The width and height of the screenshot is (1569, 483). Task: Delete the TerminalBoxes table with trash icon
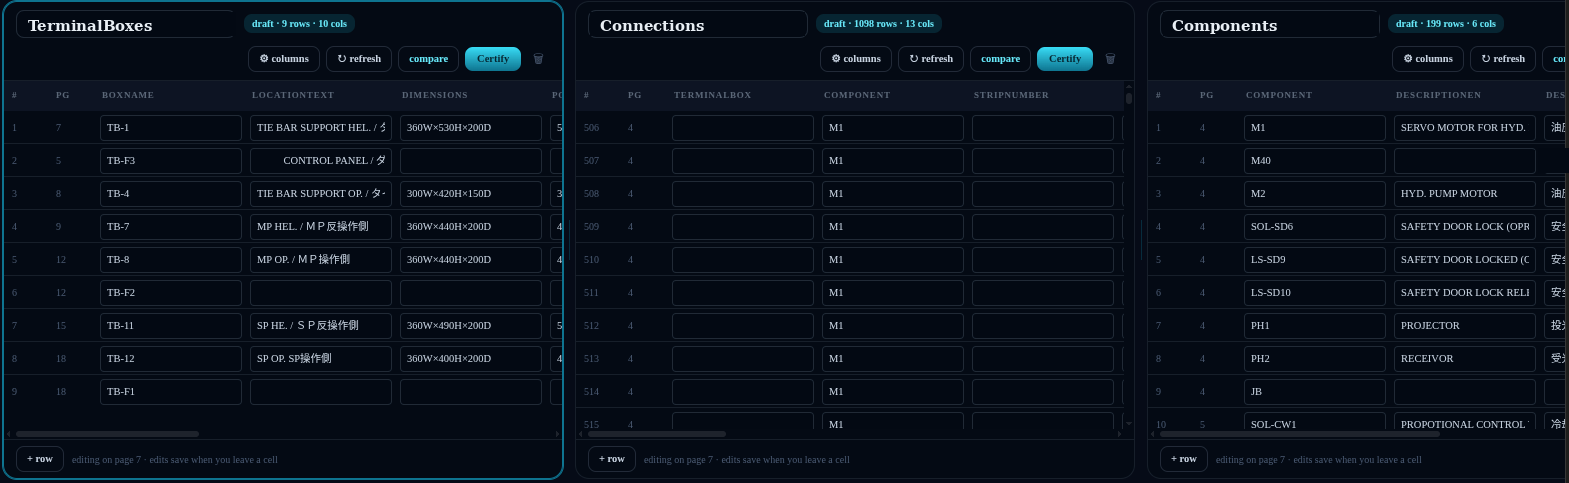(538, 59)
